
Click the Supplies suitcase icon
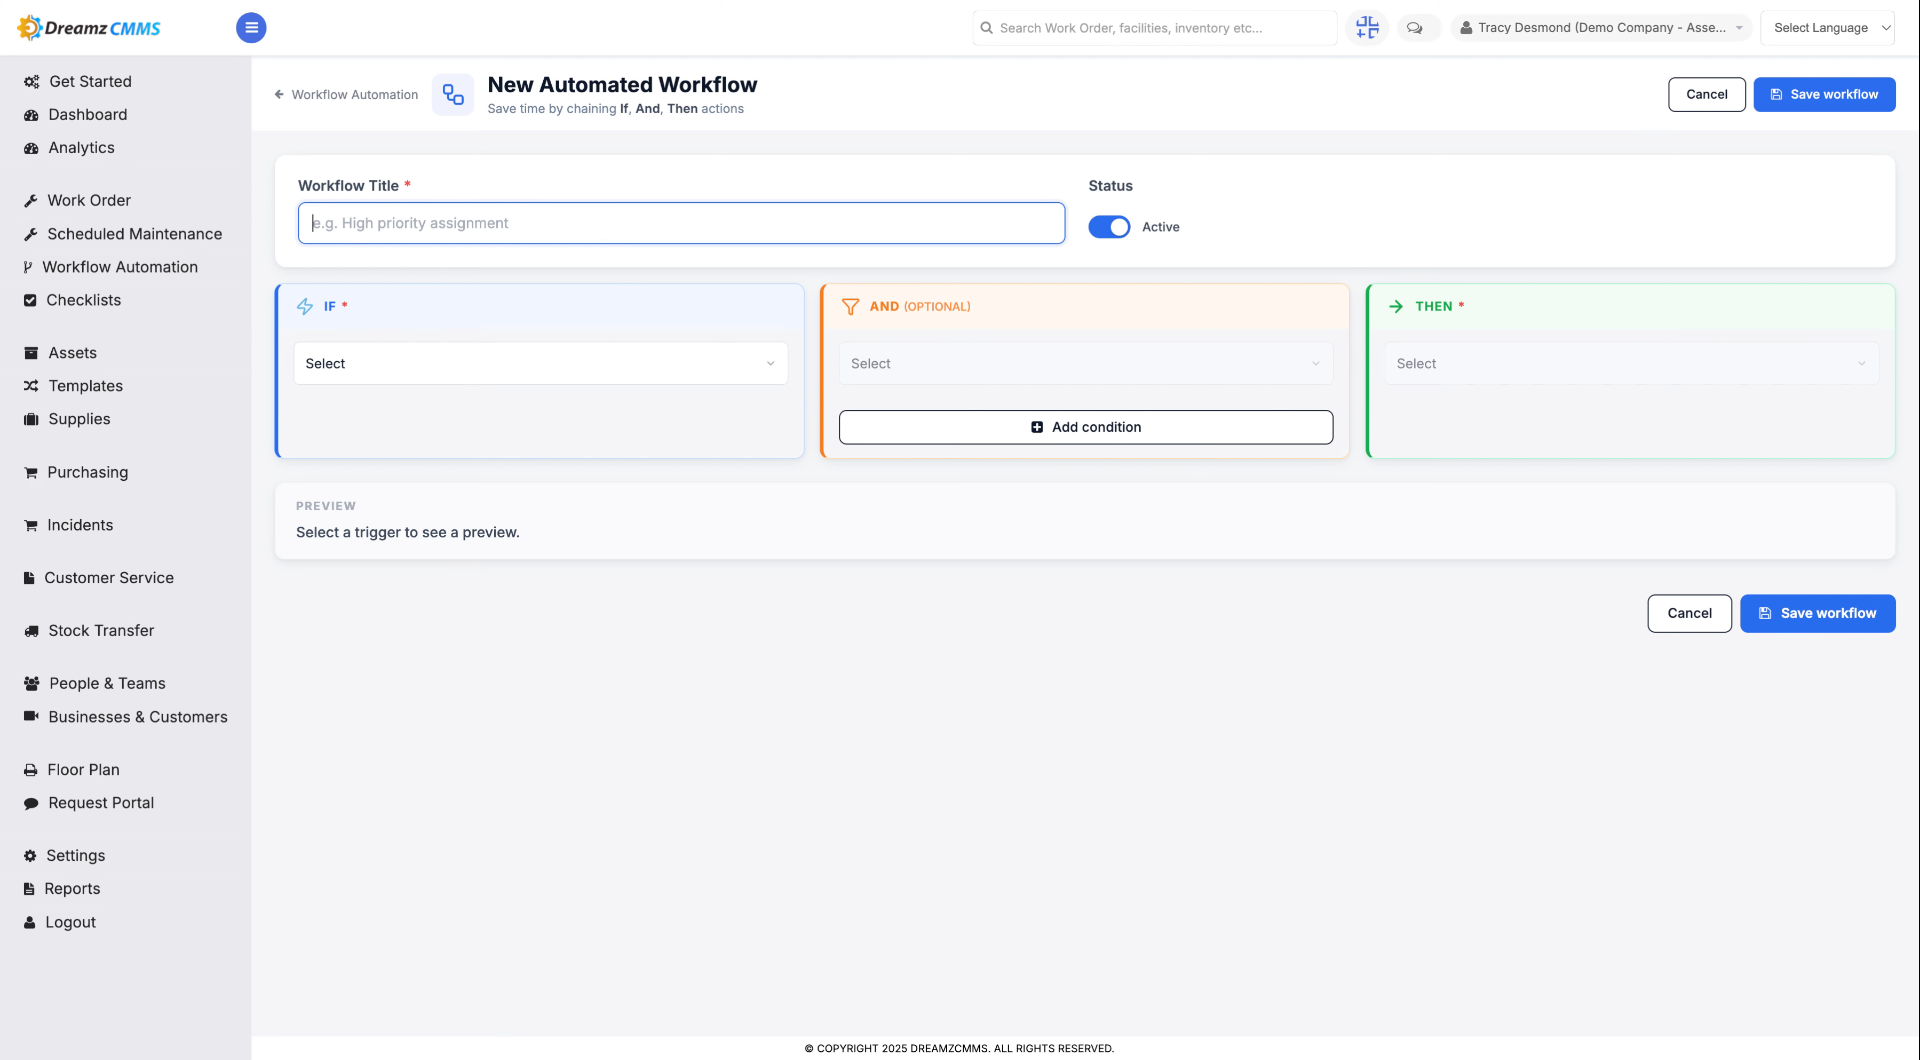click(x=31, y=419)
